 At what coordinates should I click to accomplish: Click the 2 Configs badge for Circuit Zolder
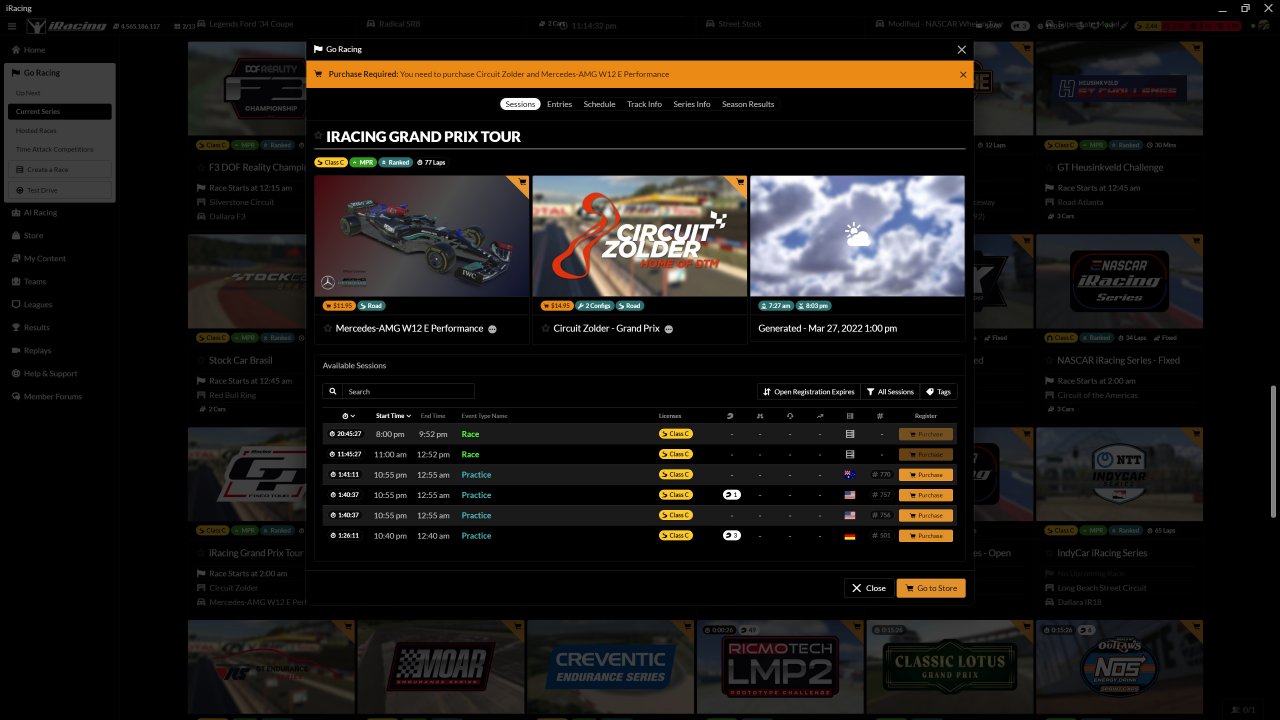pos(594,306)
